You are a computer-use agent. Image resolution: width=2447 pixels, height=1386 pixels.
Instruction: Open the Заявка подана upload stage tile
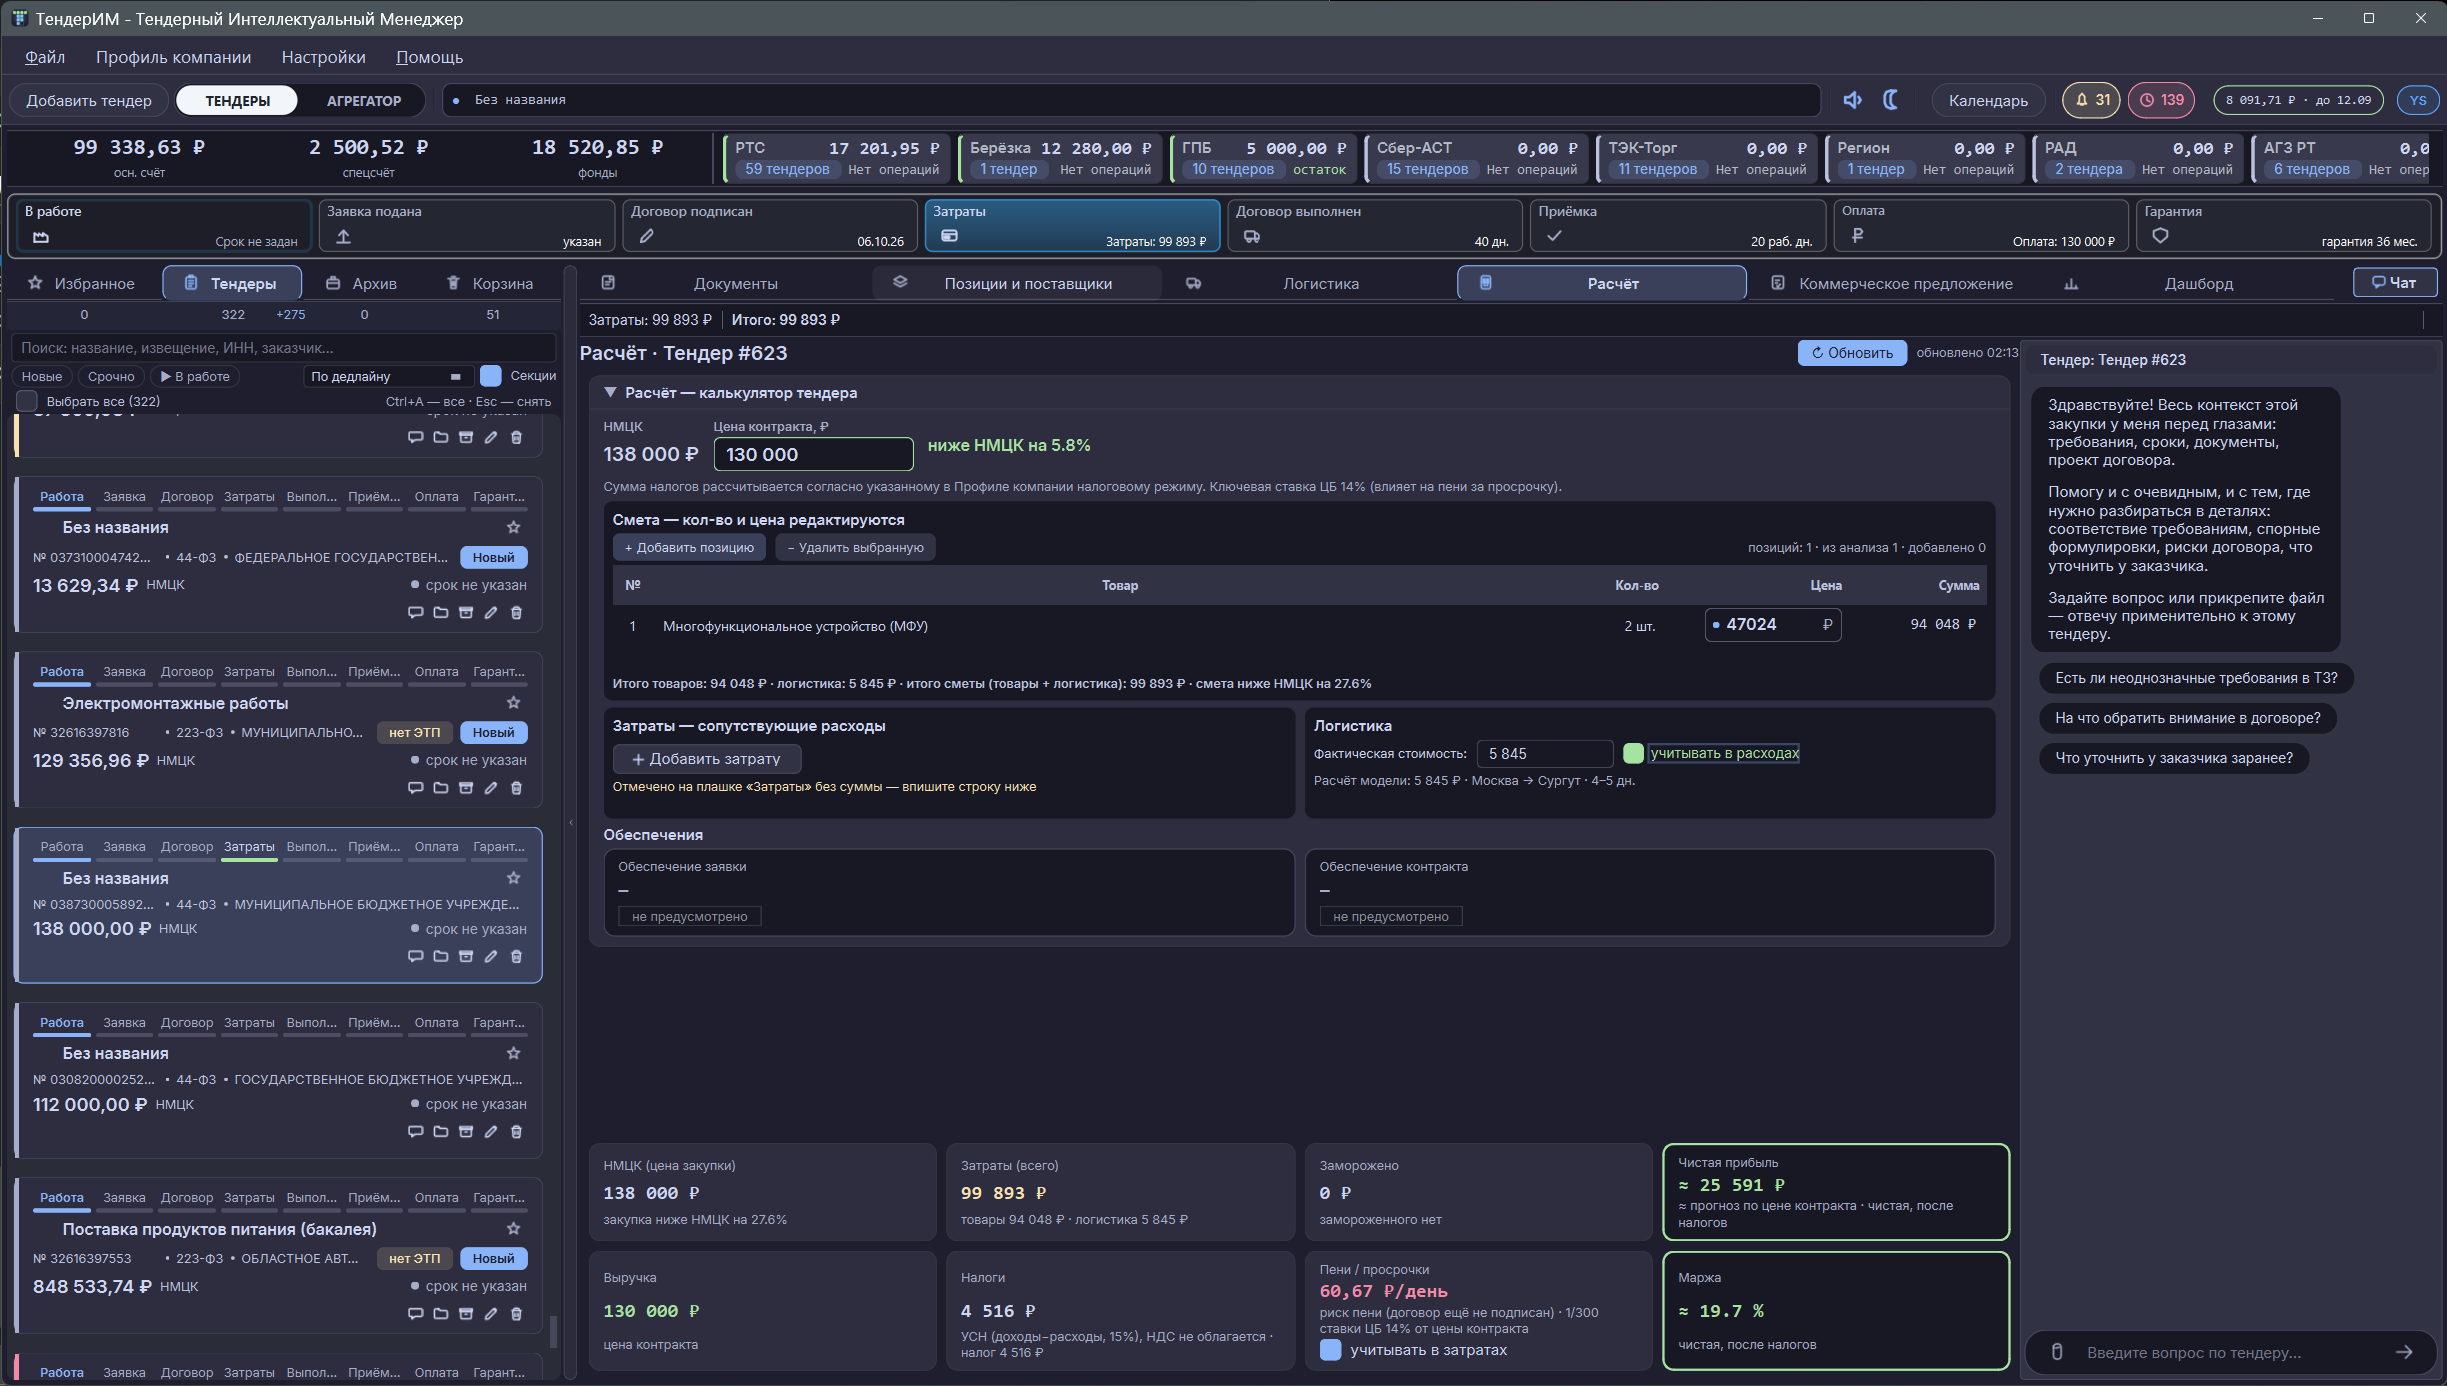pos(466,225)
